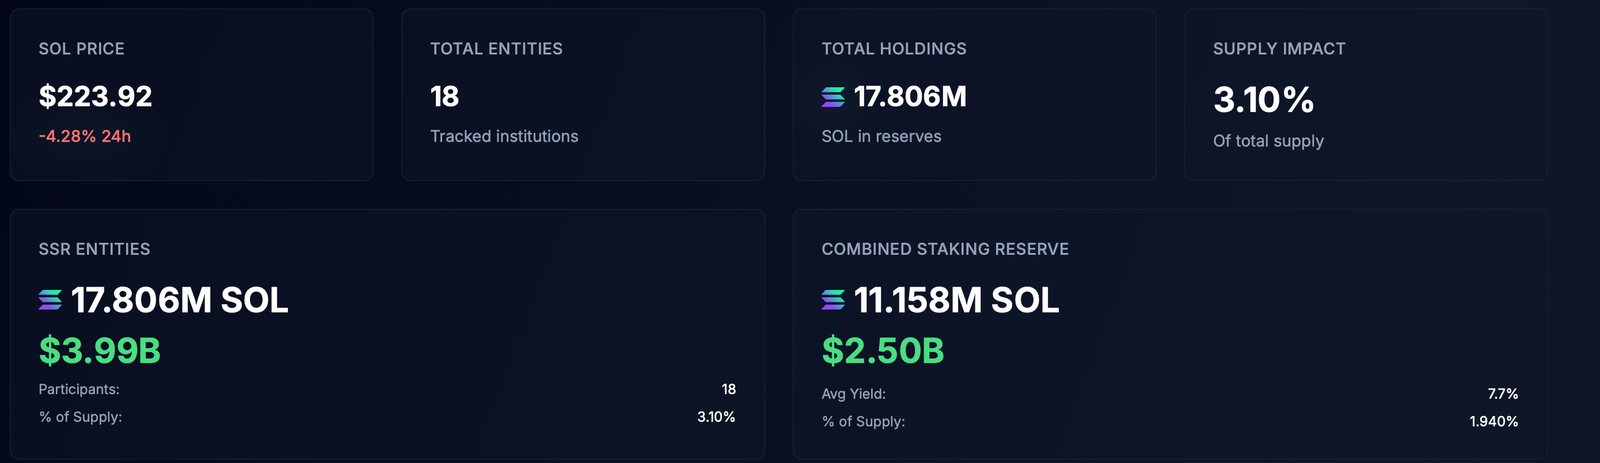Click the SOL PRICE card heading
This screenshot has width=1600, height=463.
pyautogui.click(x=81, y=49)
